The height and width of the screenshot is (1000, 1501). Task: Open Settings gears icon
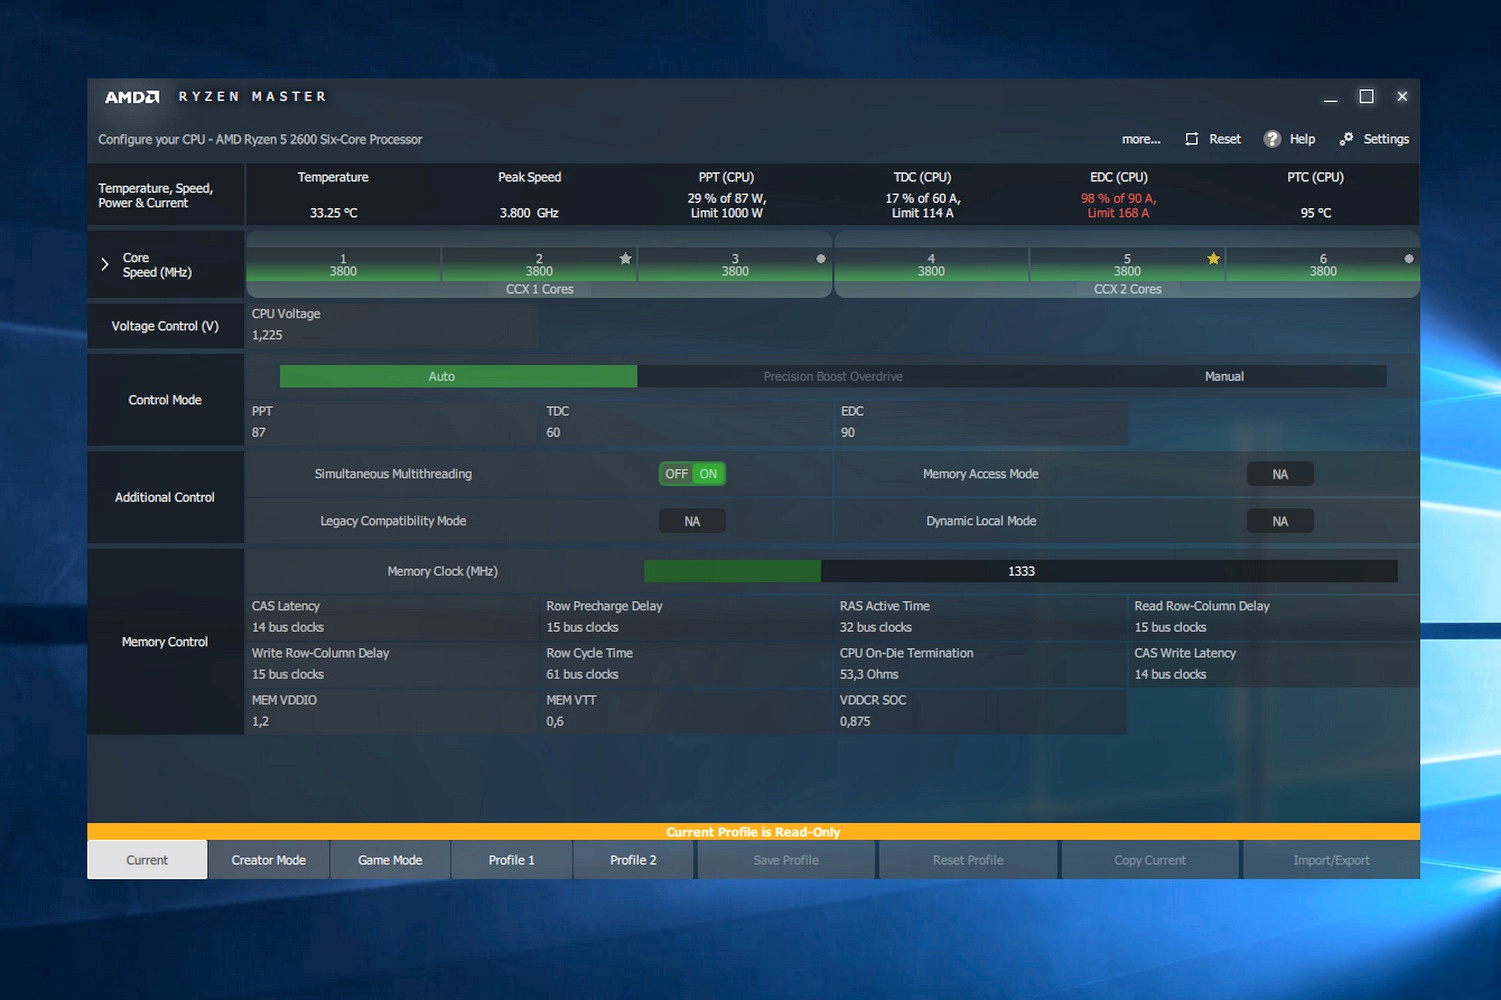pos(1346,139)
